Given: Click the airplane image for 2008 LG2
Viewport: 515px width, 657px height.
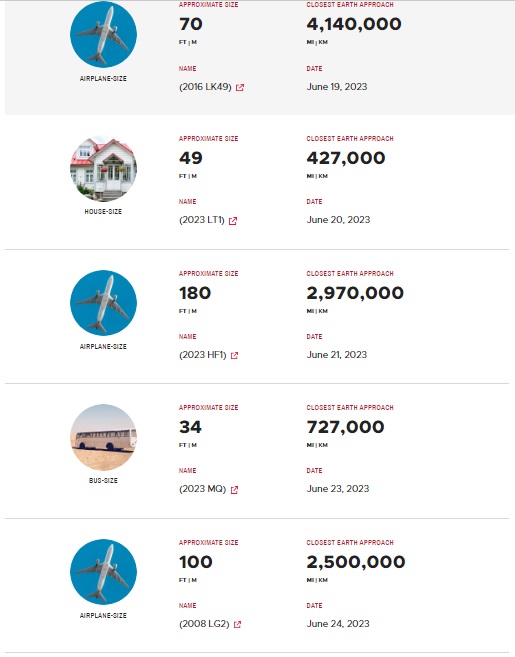Looking at the screenshot, I should click(x=103, y=572).
